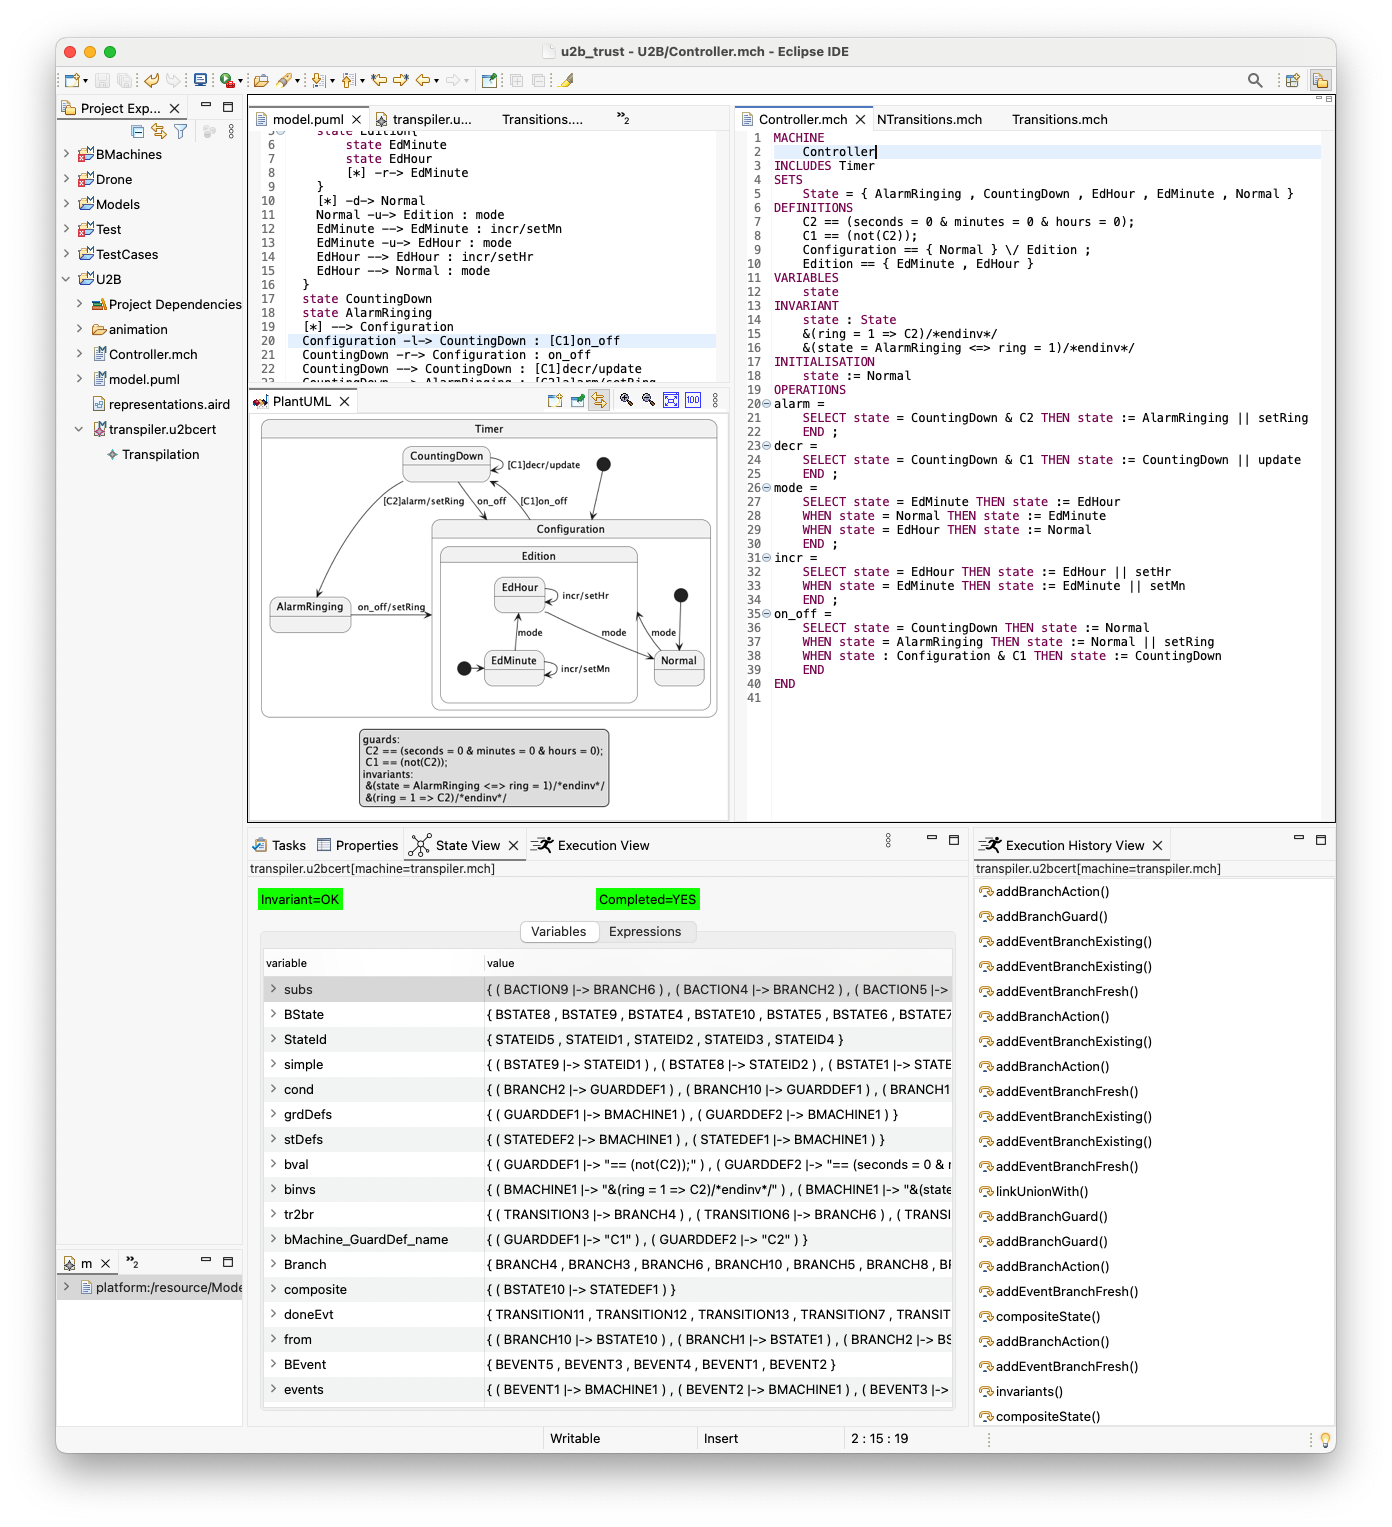Fold the incr operation at line 31
Image resolution: width=1392 pixels, height=1527 pixels.
pos(767,558)
